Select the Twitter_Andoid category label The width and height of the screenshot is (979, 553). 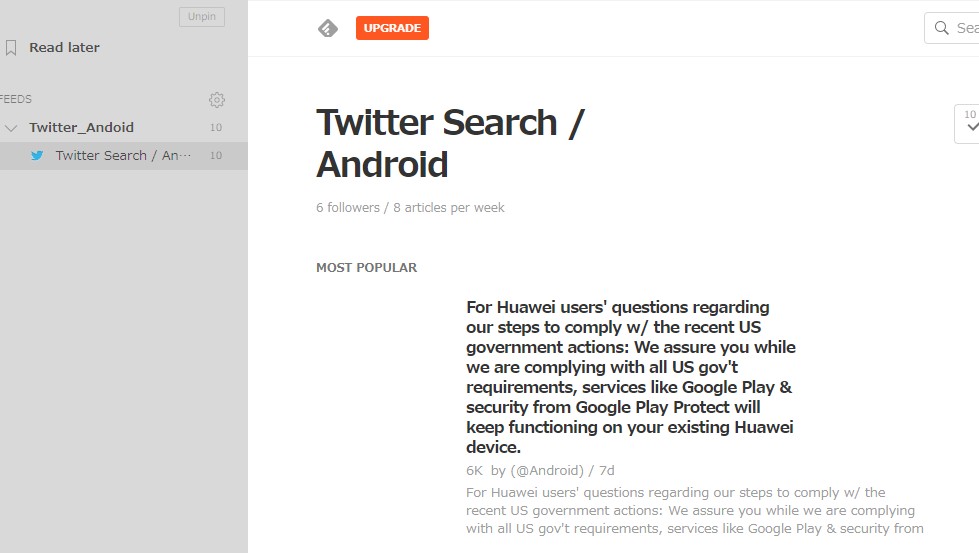81,127
